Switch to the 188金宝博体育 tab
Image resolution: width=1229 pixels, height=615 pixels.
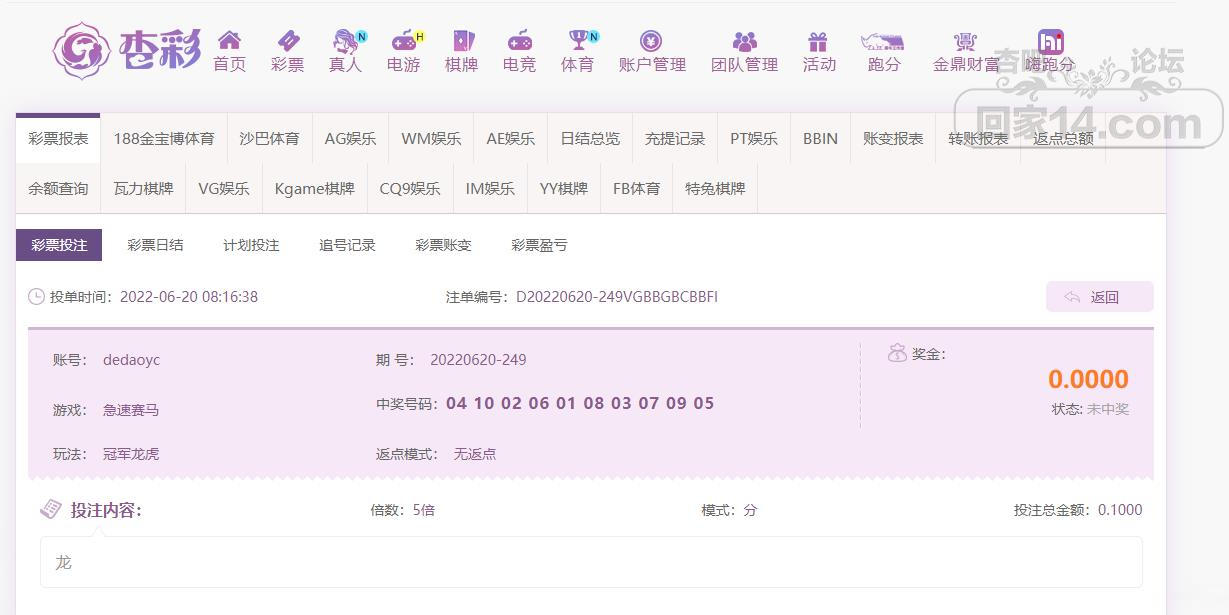pos(164,139)
